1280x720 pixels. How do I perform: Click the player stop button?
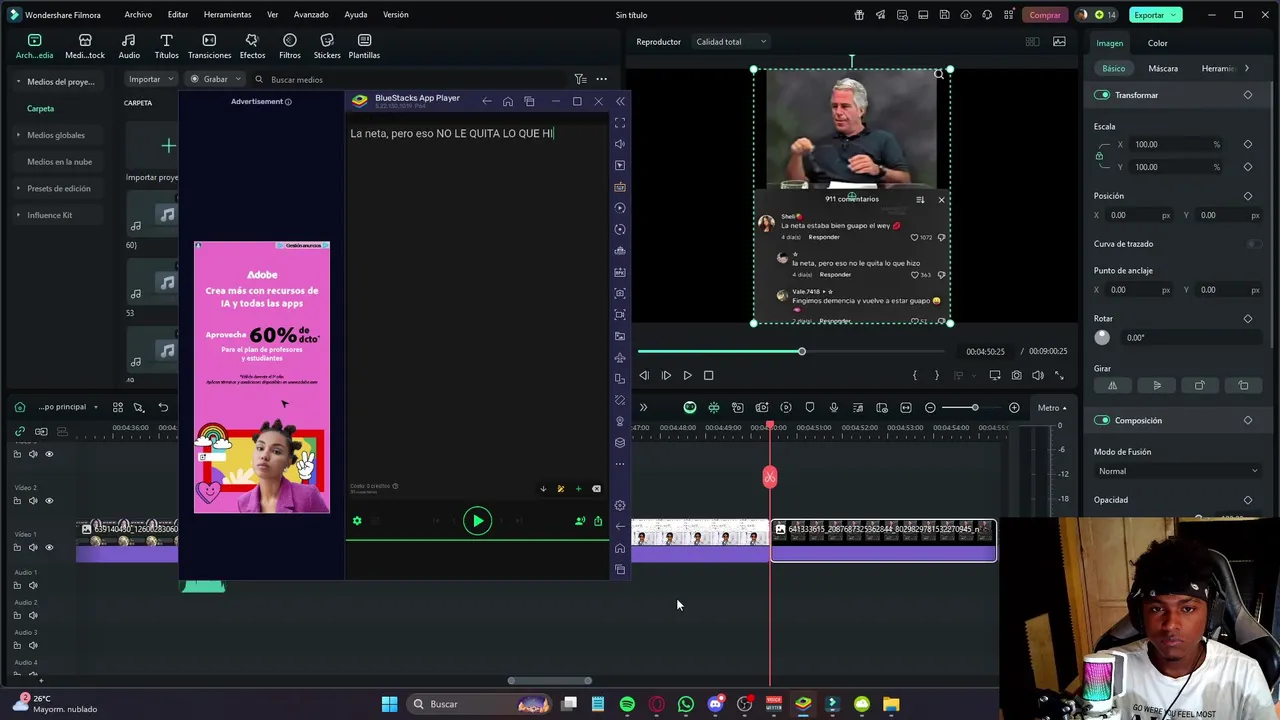point(708,375)
